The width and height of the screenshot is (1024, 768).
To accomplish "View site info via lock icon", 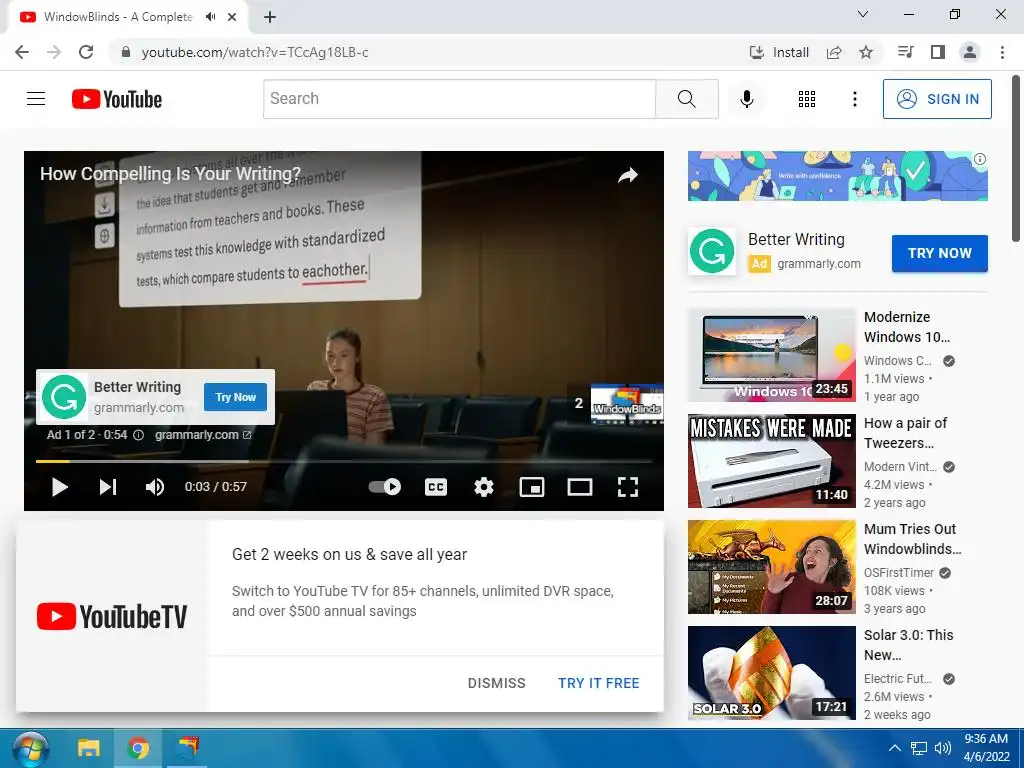I will click(x=126, y=52).
